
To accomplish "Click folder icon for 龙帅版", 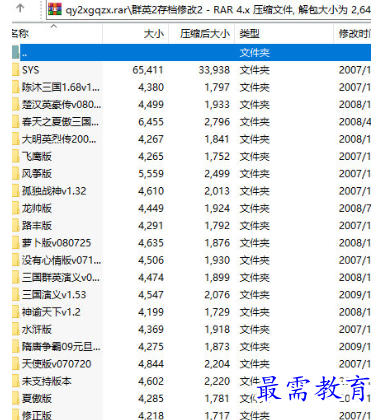I will pos(16,208).
